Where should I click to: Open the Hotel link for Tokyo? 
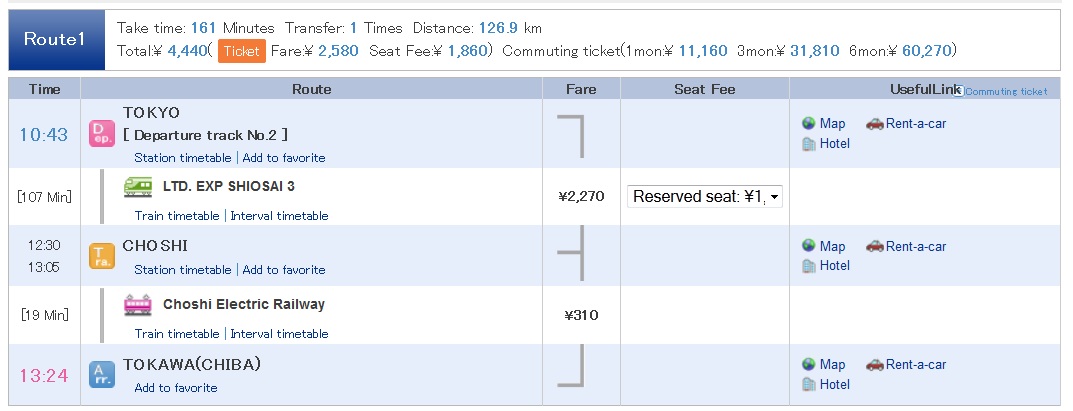pos(835,144)
